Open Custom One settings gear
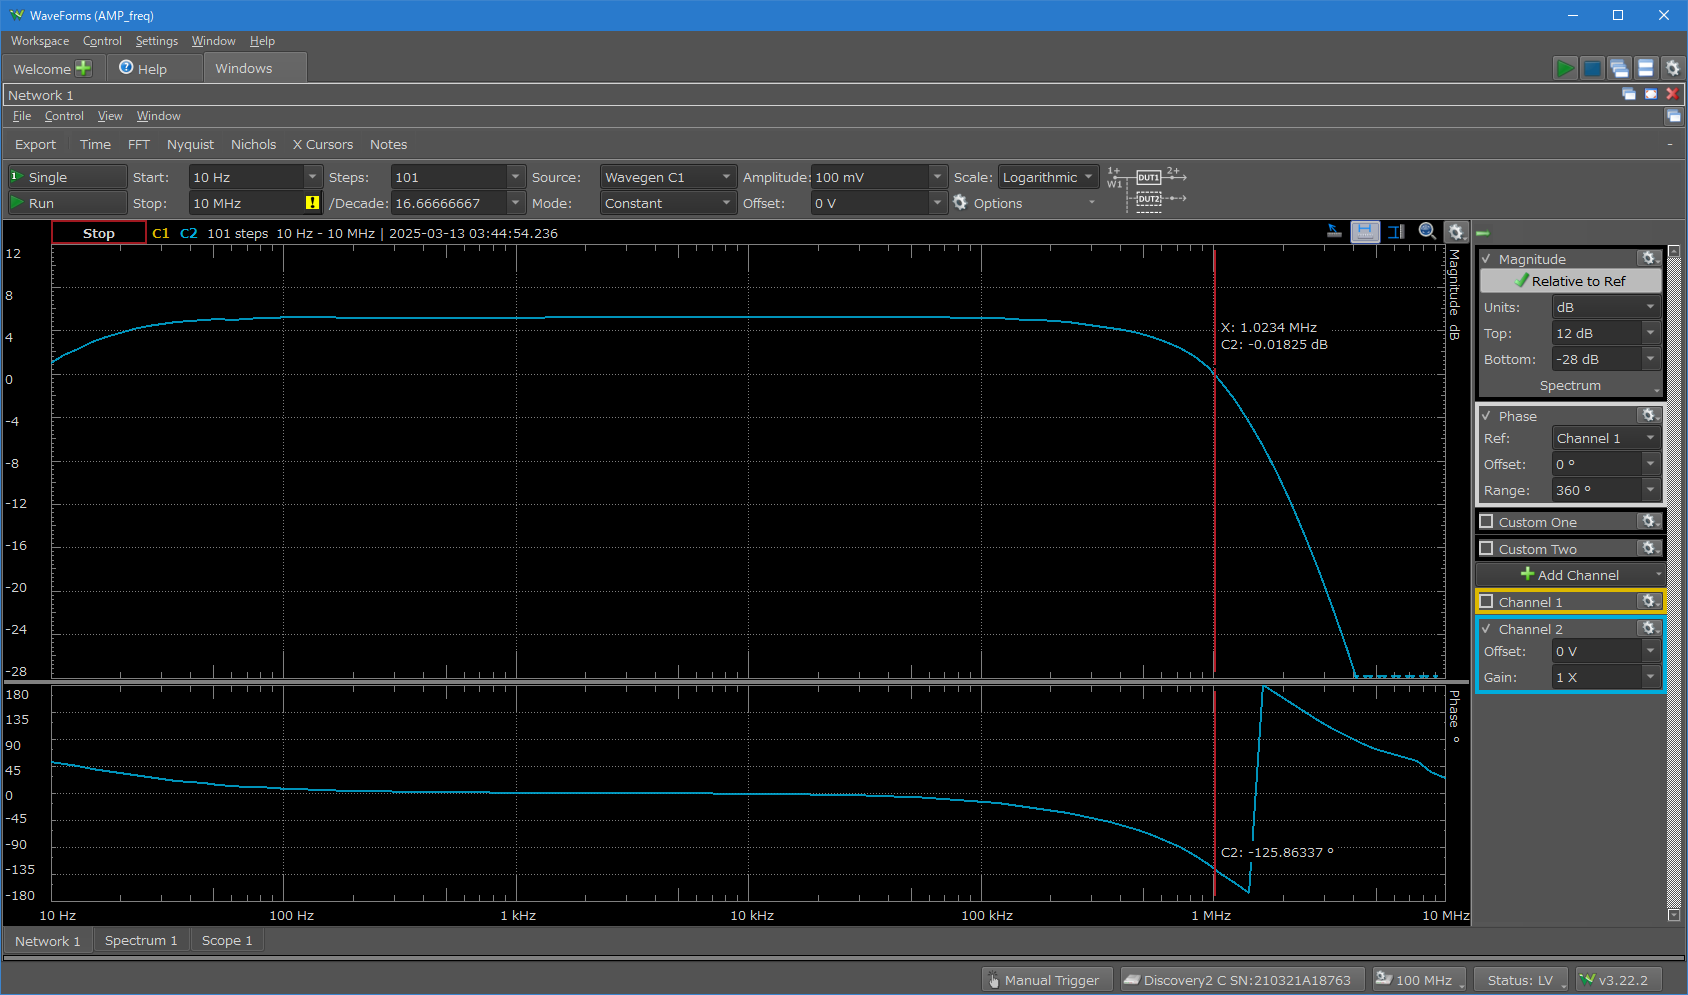This screenshot has height=995, width=1688. coord(1650,521)
